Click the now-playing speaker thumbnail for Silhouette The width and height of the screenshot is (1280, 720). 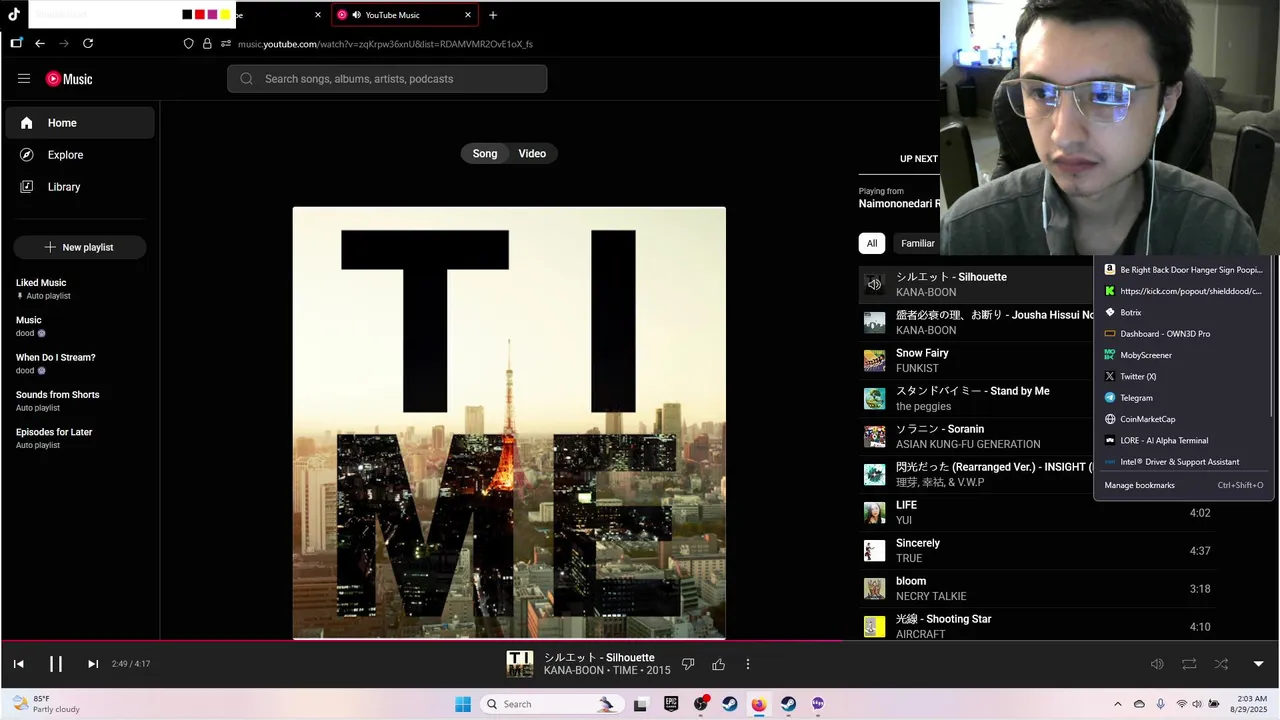click(874, 285)
